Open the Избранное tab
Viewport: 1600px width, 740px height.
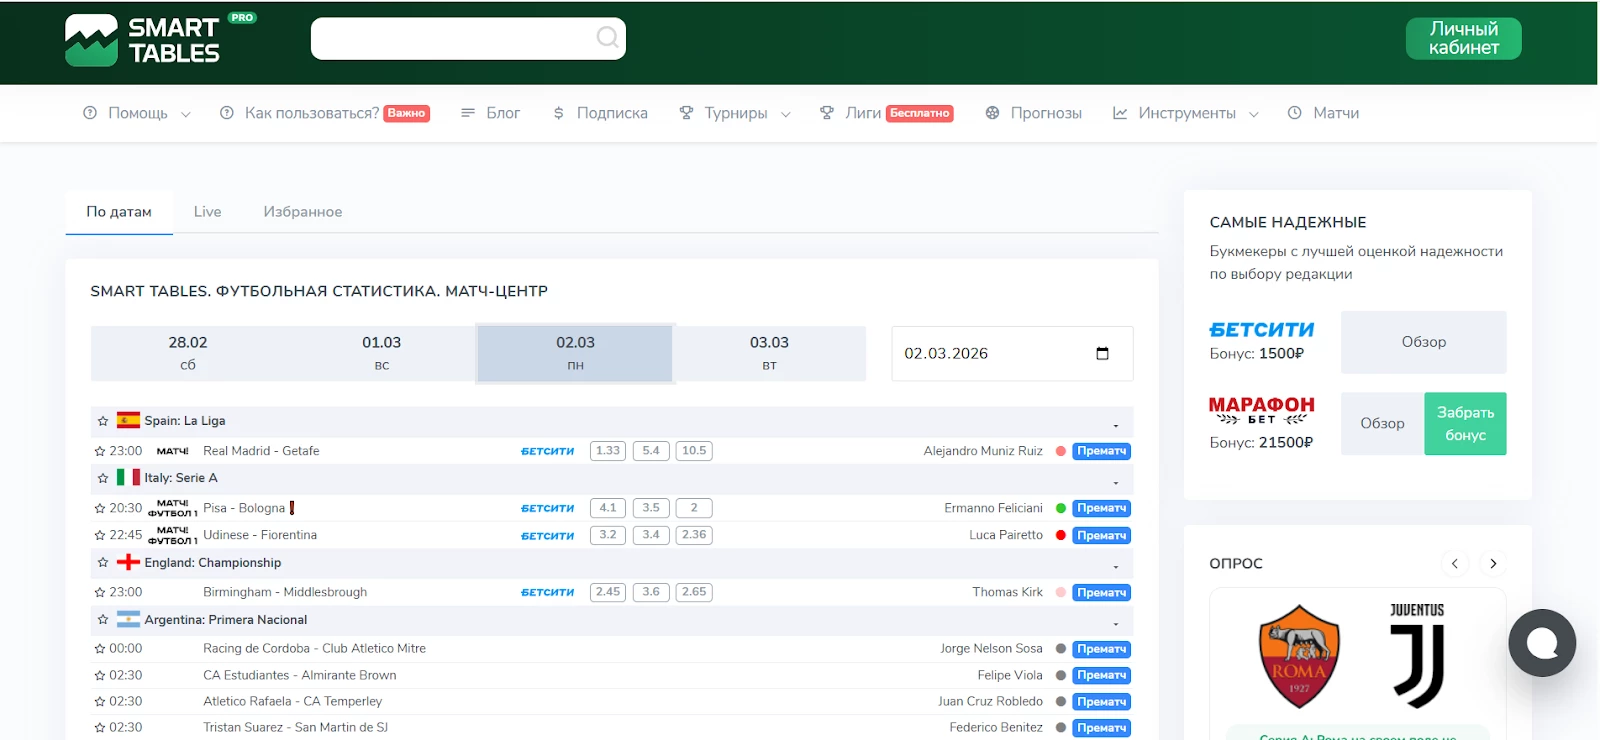point(302,212)
